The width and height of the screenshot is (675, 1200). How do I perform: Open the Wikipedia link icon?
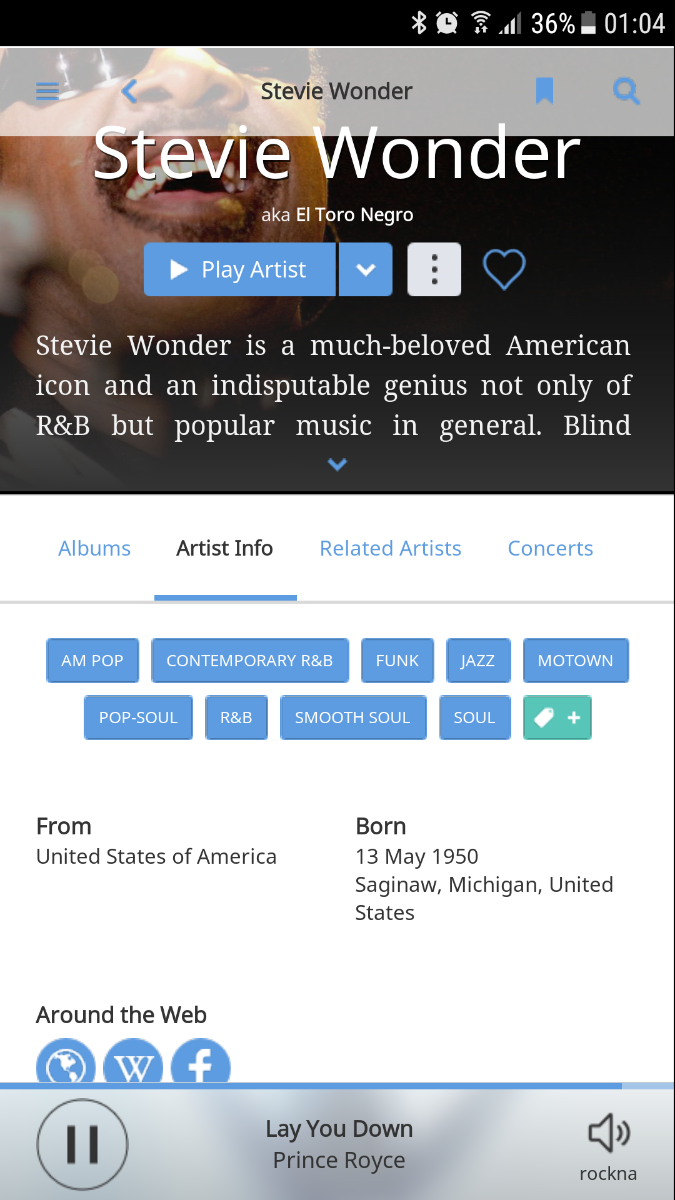point(133,1065)
